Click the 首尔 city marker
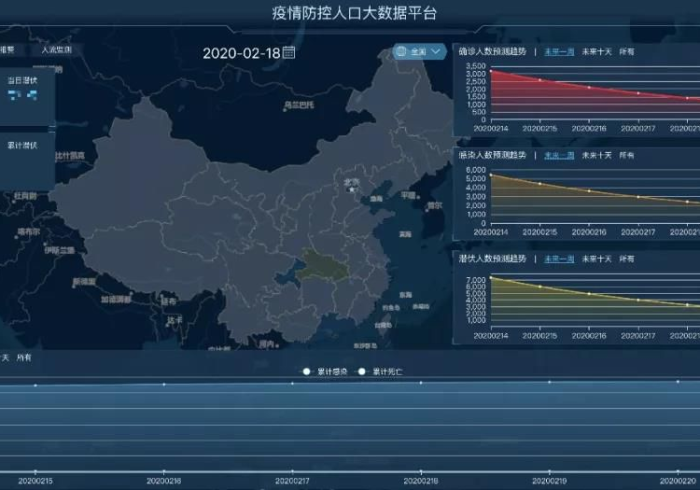Screen dimensions: 700x490 (x=427, y=210)
